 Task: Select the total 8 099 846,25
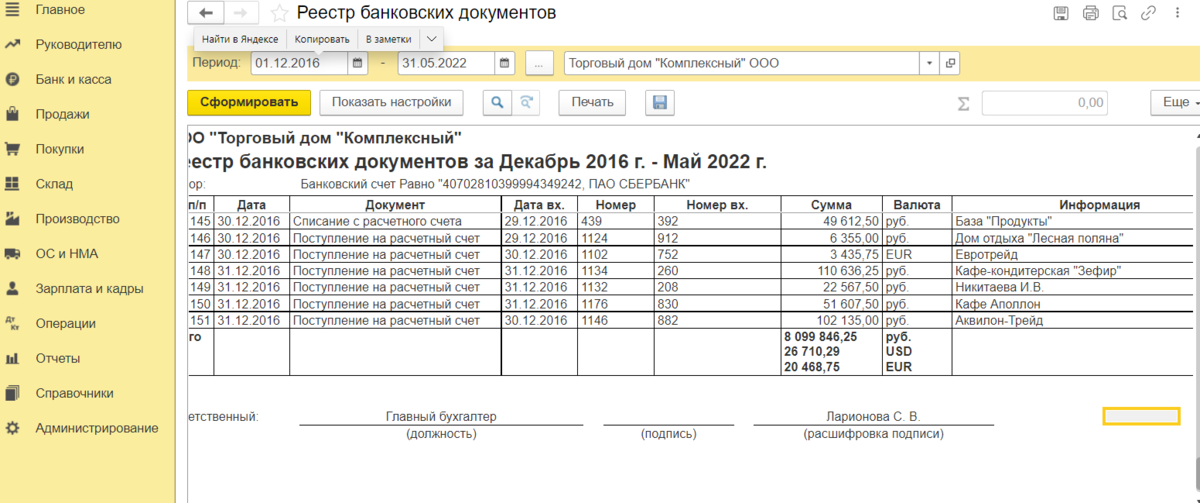[x=820, y=338]
